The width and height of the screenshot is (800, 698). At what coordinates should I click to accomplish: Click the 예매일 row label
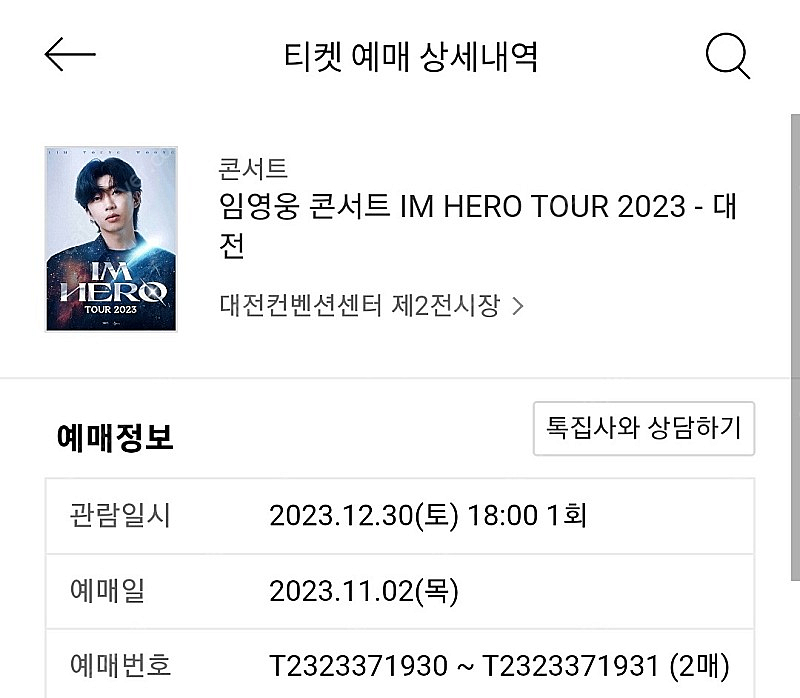pos(107,591)
